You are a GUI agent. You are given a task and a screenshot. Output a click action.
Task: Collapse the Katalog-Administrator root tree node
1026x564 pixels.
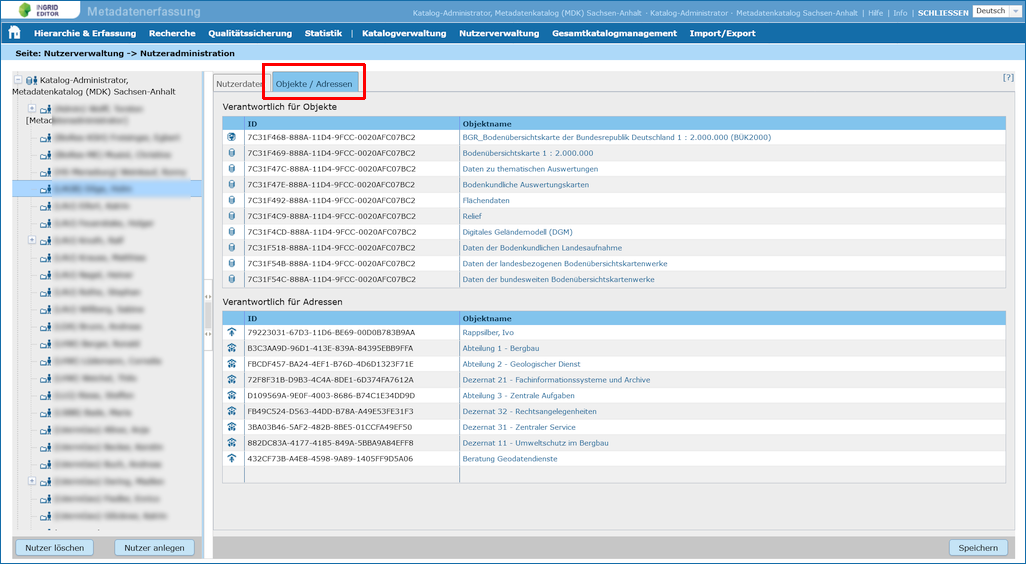18,80
